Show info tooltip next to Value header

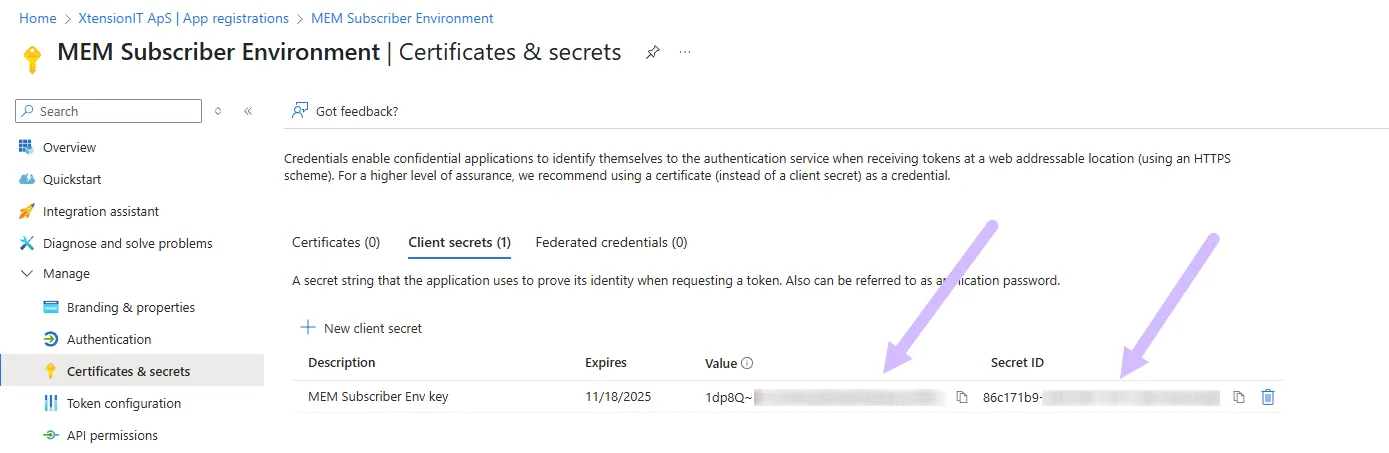pyautogui.click(x=747, y=363)
